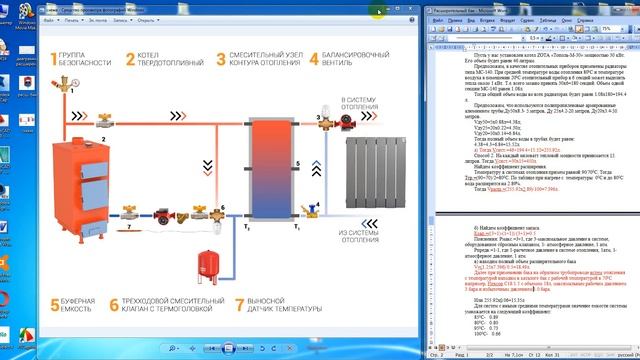This screenshot has height=360, width=640.
Task: Open the Справка menu in Word
Action: point(585,20)
